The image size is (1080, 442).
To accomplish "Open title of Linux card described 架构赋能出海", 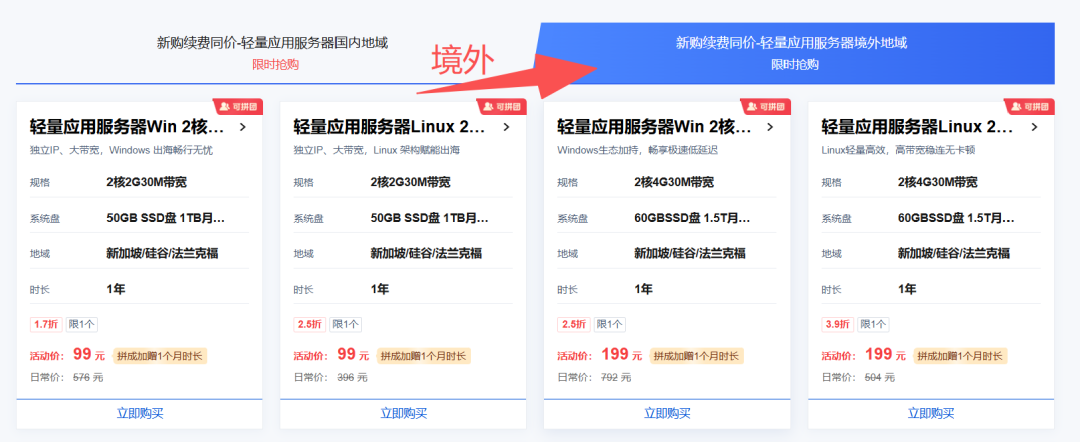I will coord(391,127).
